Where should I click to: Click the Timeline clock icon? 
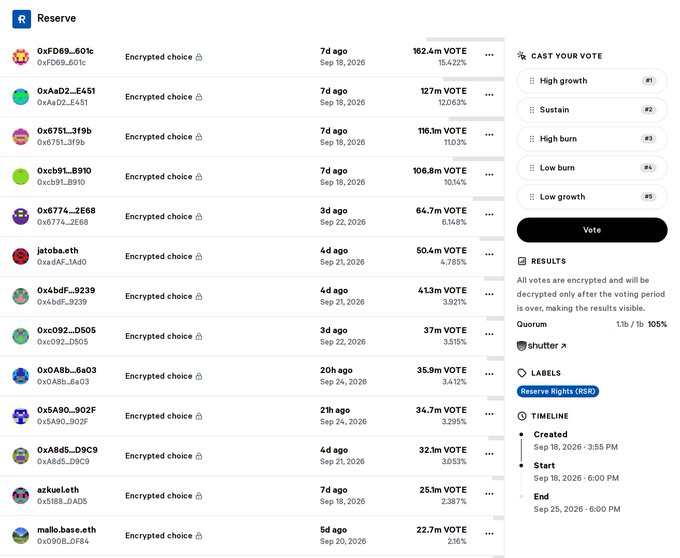tap(522, 416)
